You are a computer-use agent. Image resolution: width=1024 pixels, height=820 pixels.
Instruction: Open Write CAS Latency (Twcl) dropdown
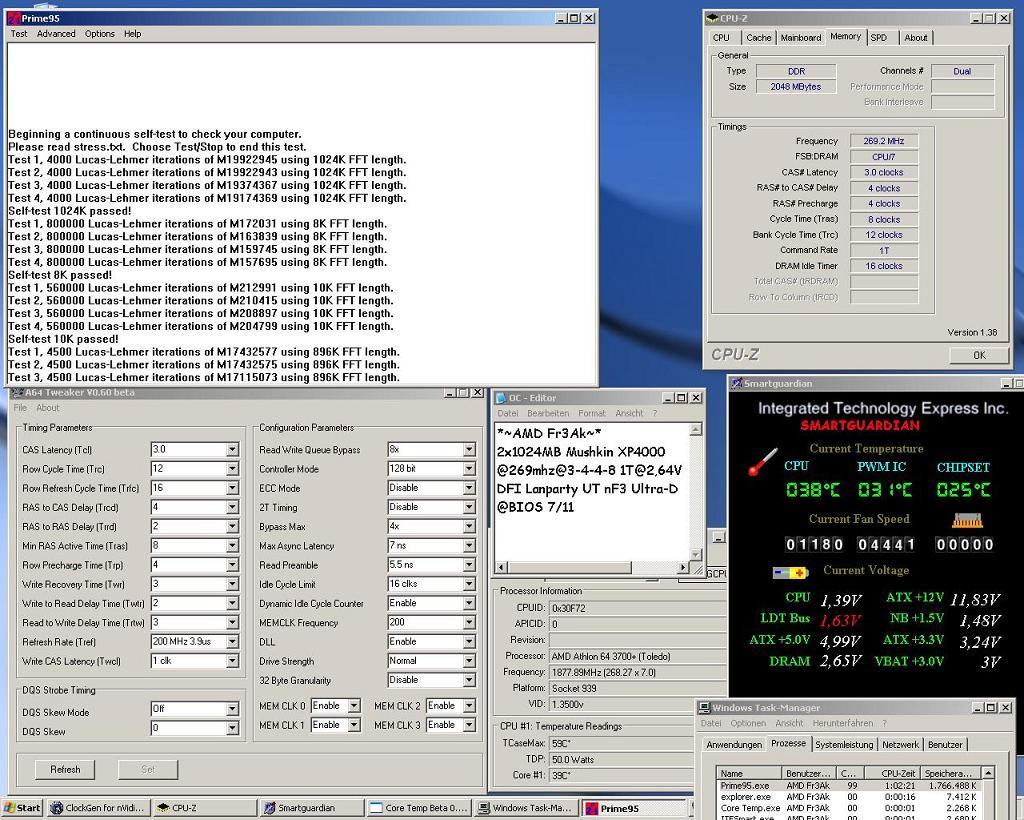(x=232, y=661)
